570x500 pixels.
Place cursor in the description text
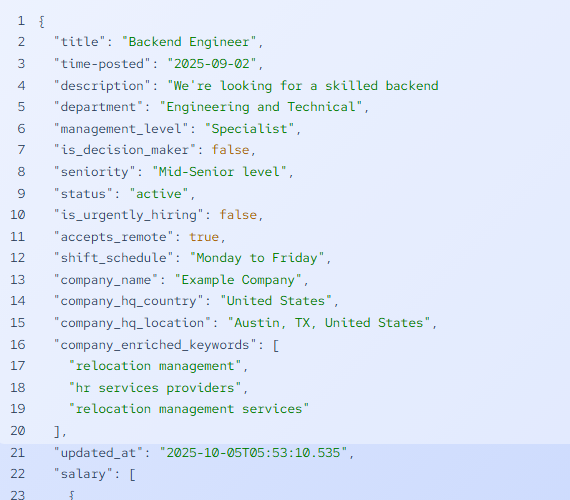(x=302, y=86)
